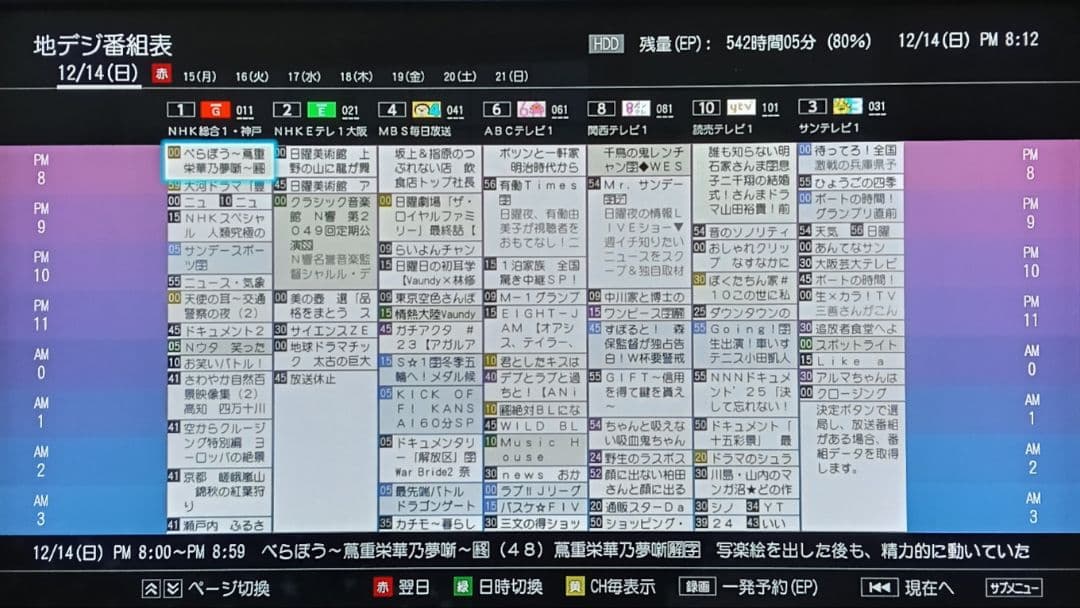Click the ページ切換 up arrow icon
Viewport: 1080px width, 608px height.
pos(150,588)
